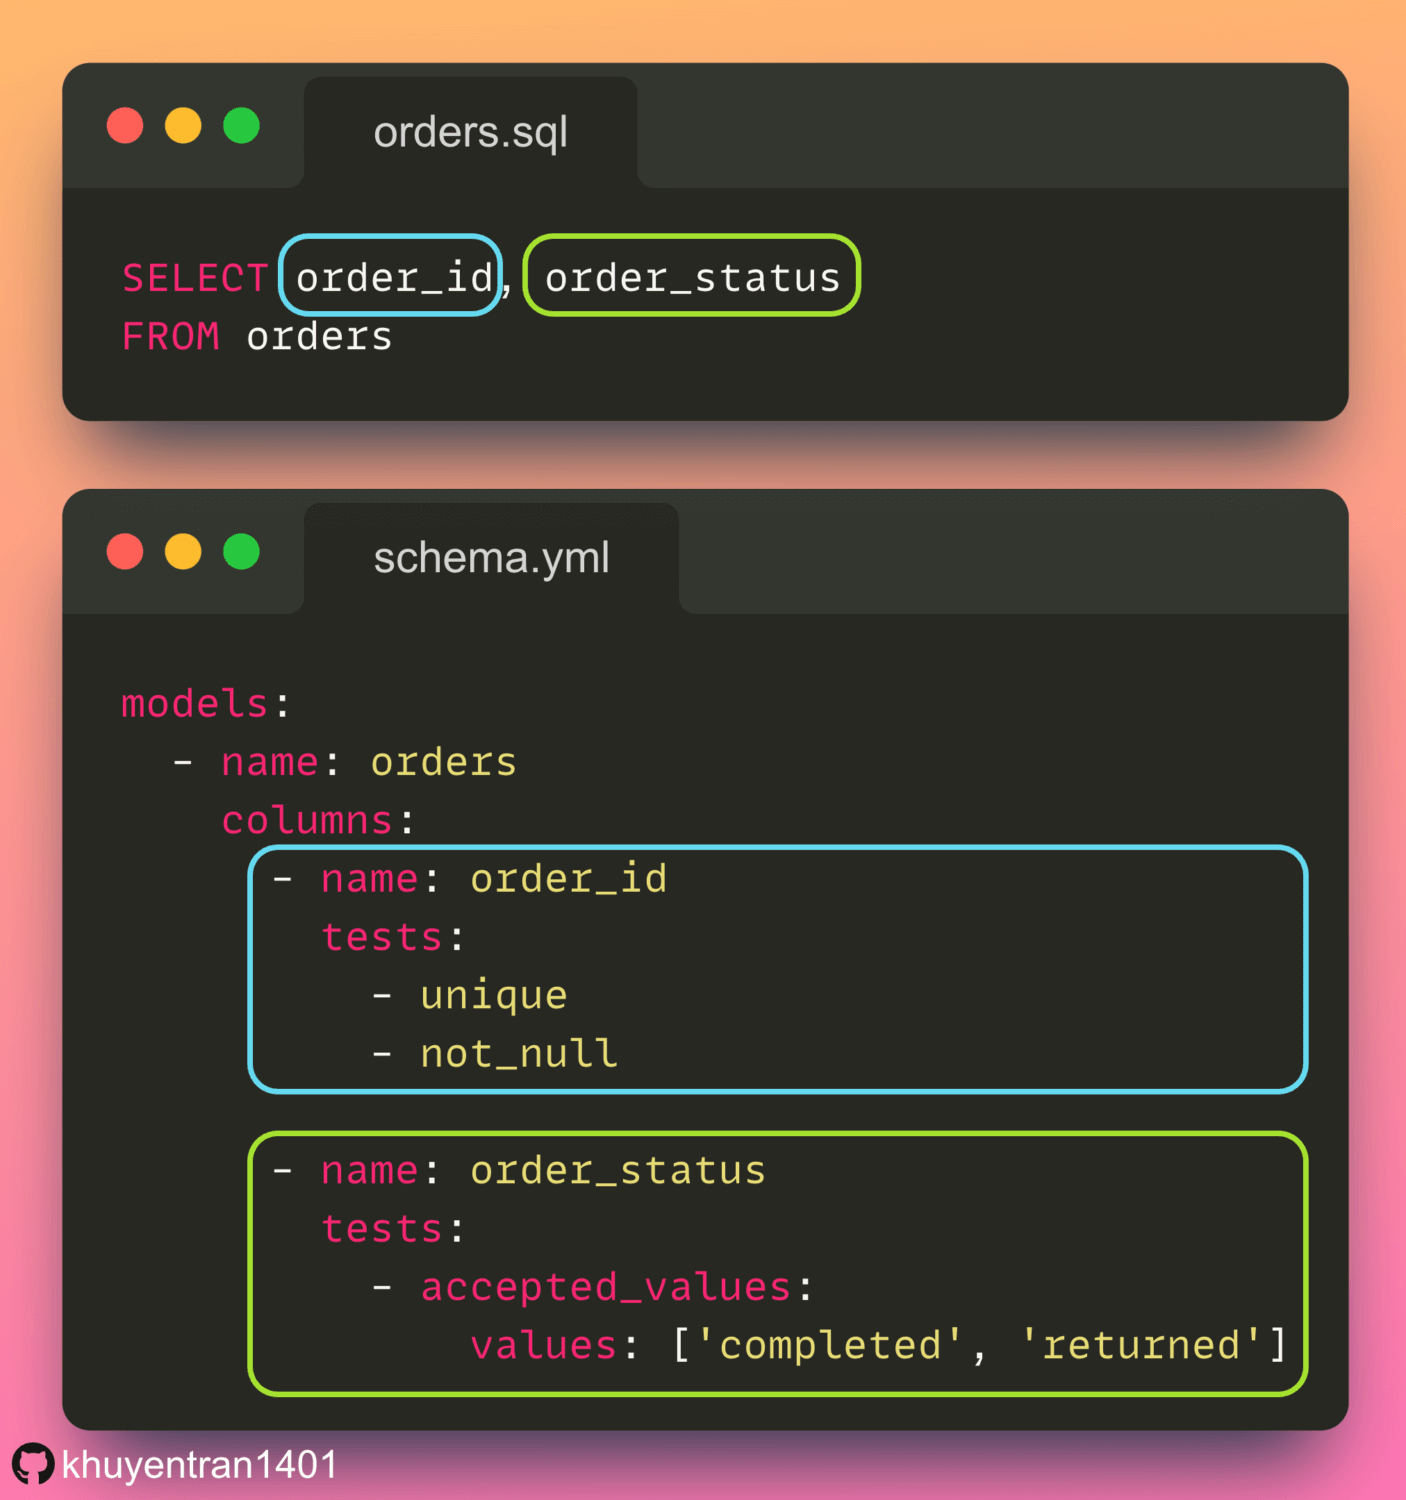The height and width of the screenshot is (1500, 1406).
Task: Click yellow minimize dot on schema.yml window
Action: (183, 552)
